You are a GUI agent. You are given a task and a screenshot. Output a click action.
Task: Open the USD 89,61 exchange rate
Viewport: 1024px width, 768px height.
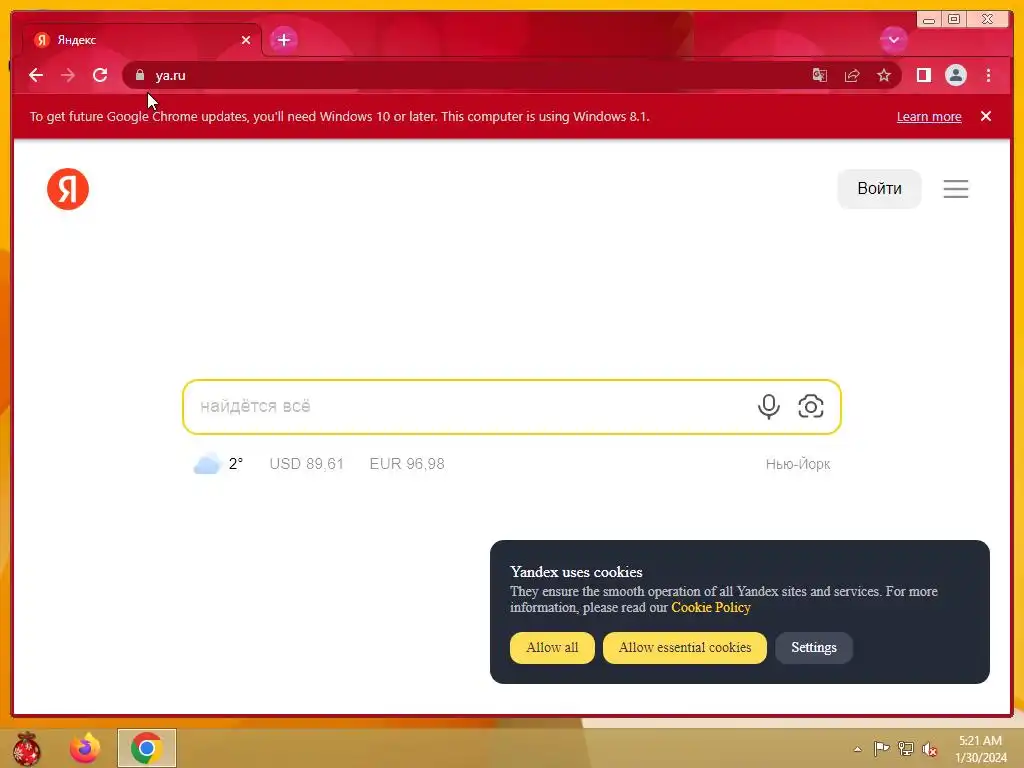(306, 464)
